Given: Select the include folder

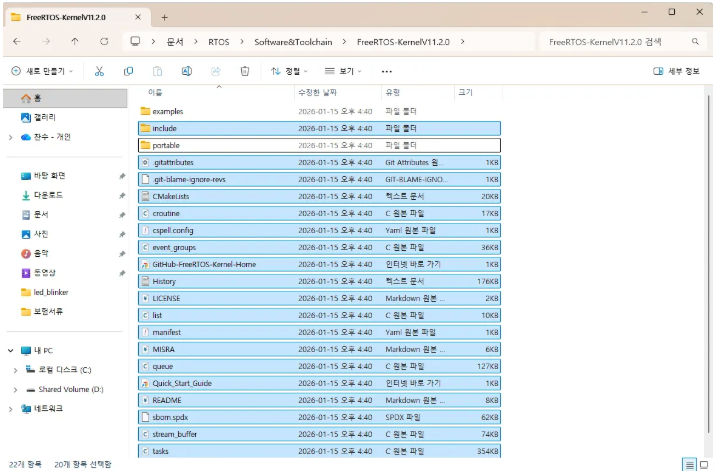Looking at the screenshot, I should pyautogui.click(x=319, y=128).
